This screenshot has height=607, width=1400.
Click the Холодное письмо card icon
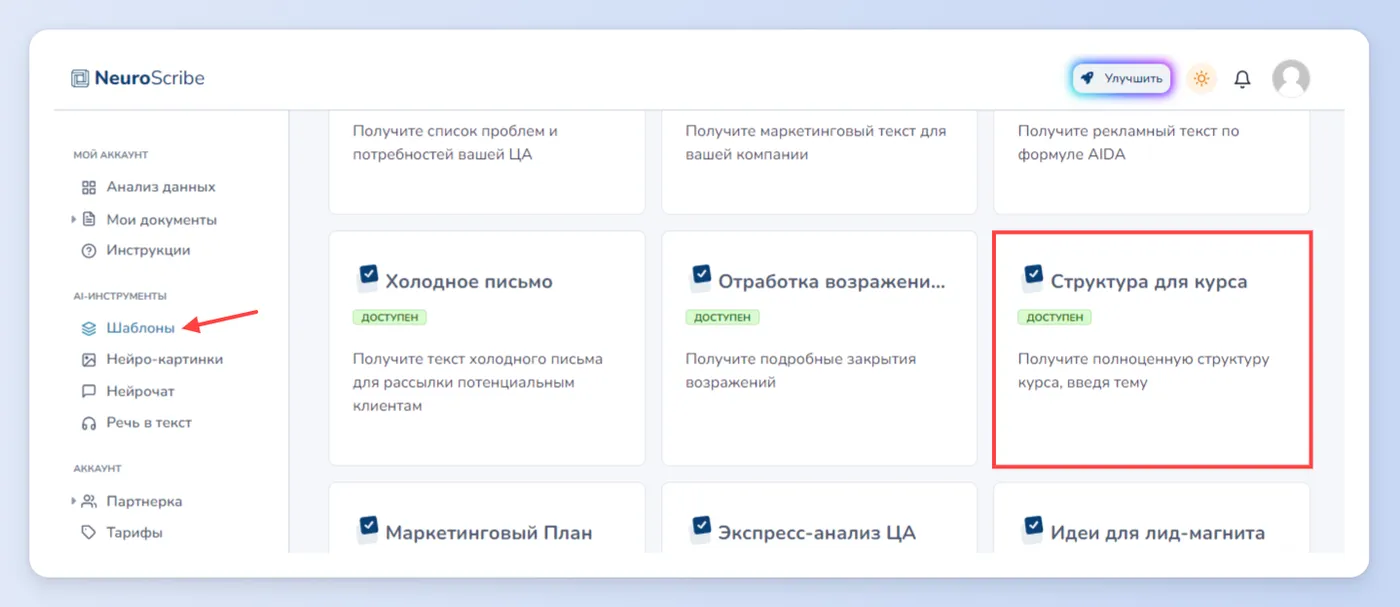367,276
